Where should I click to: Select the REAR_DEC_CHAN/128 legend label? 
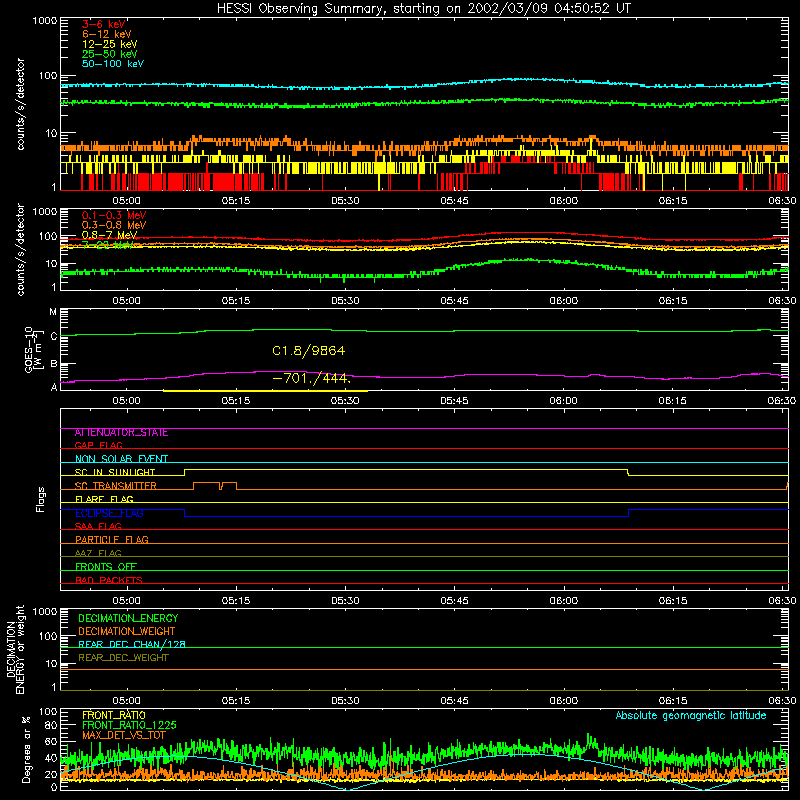pyautogui.click(x=132, y=645)
